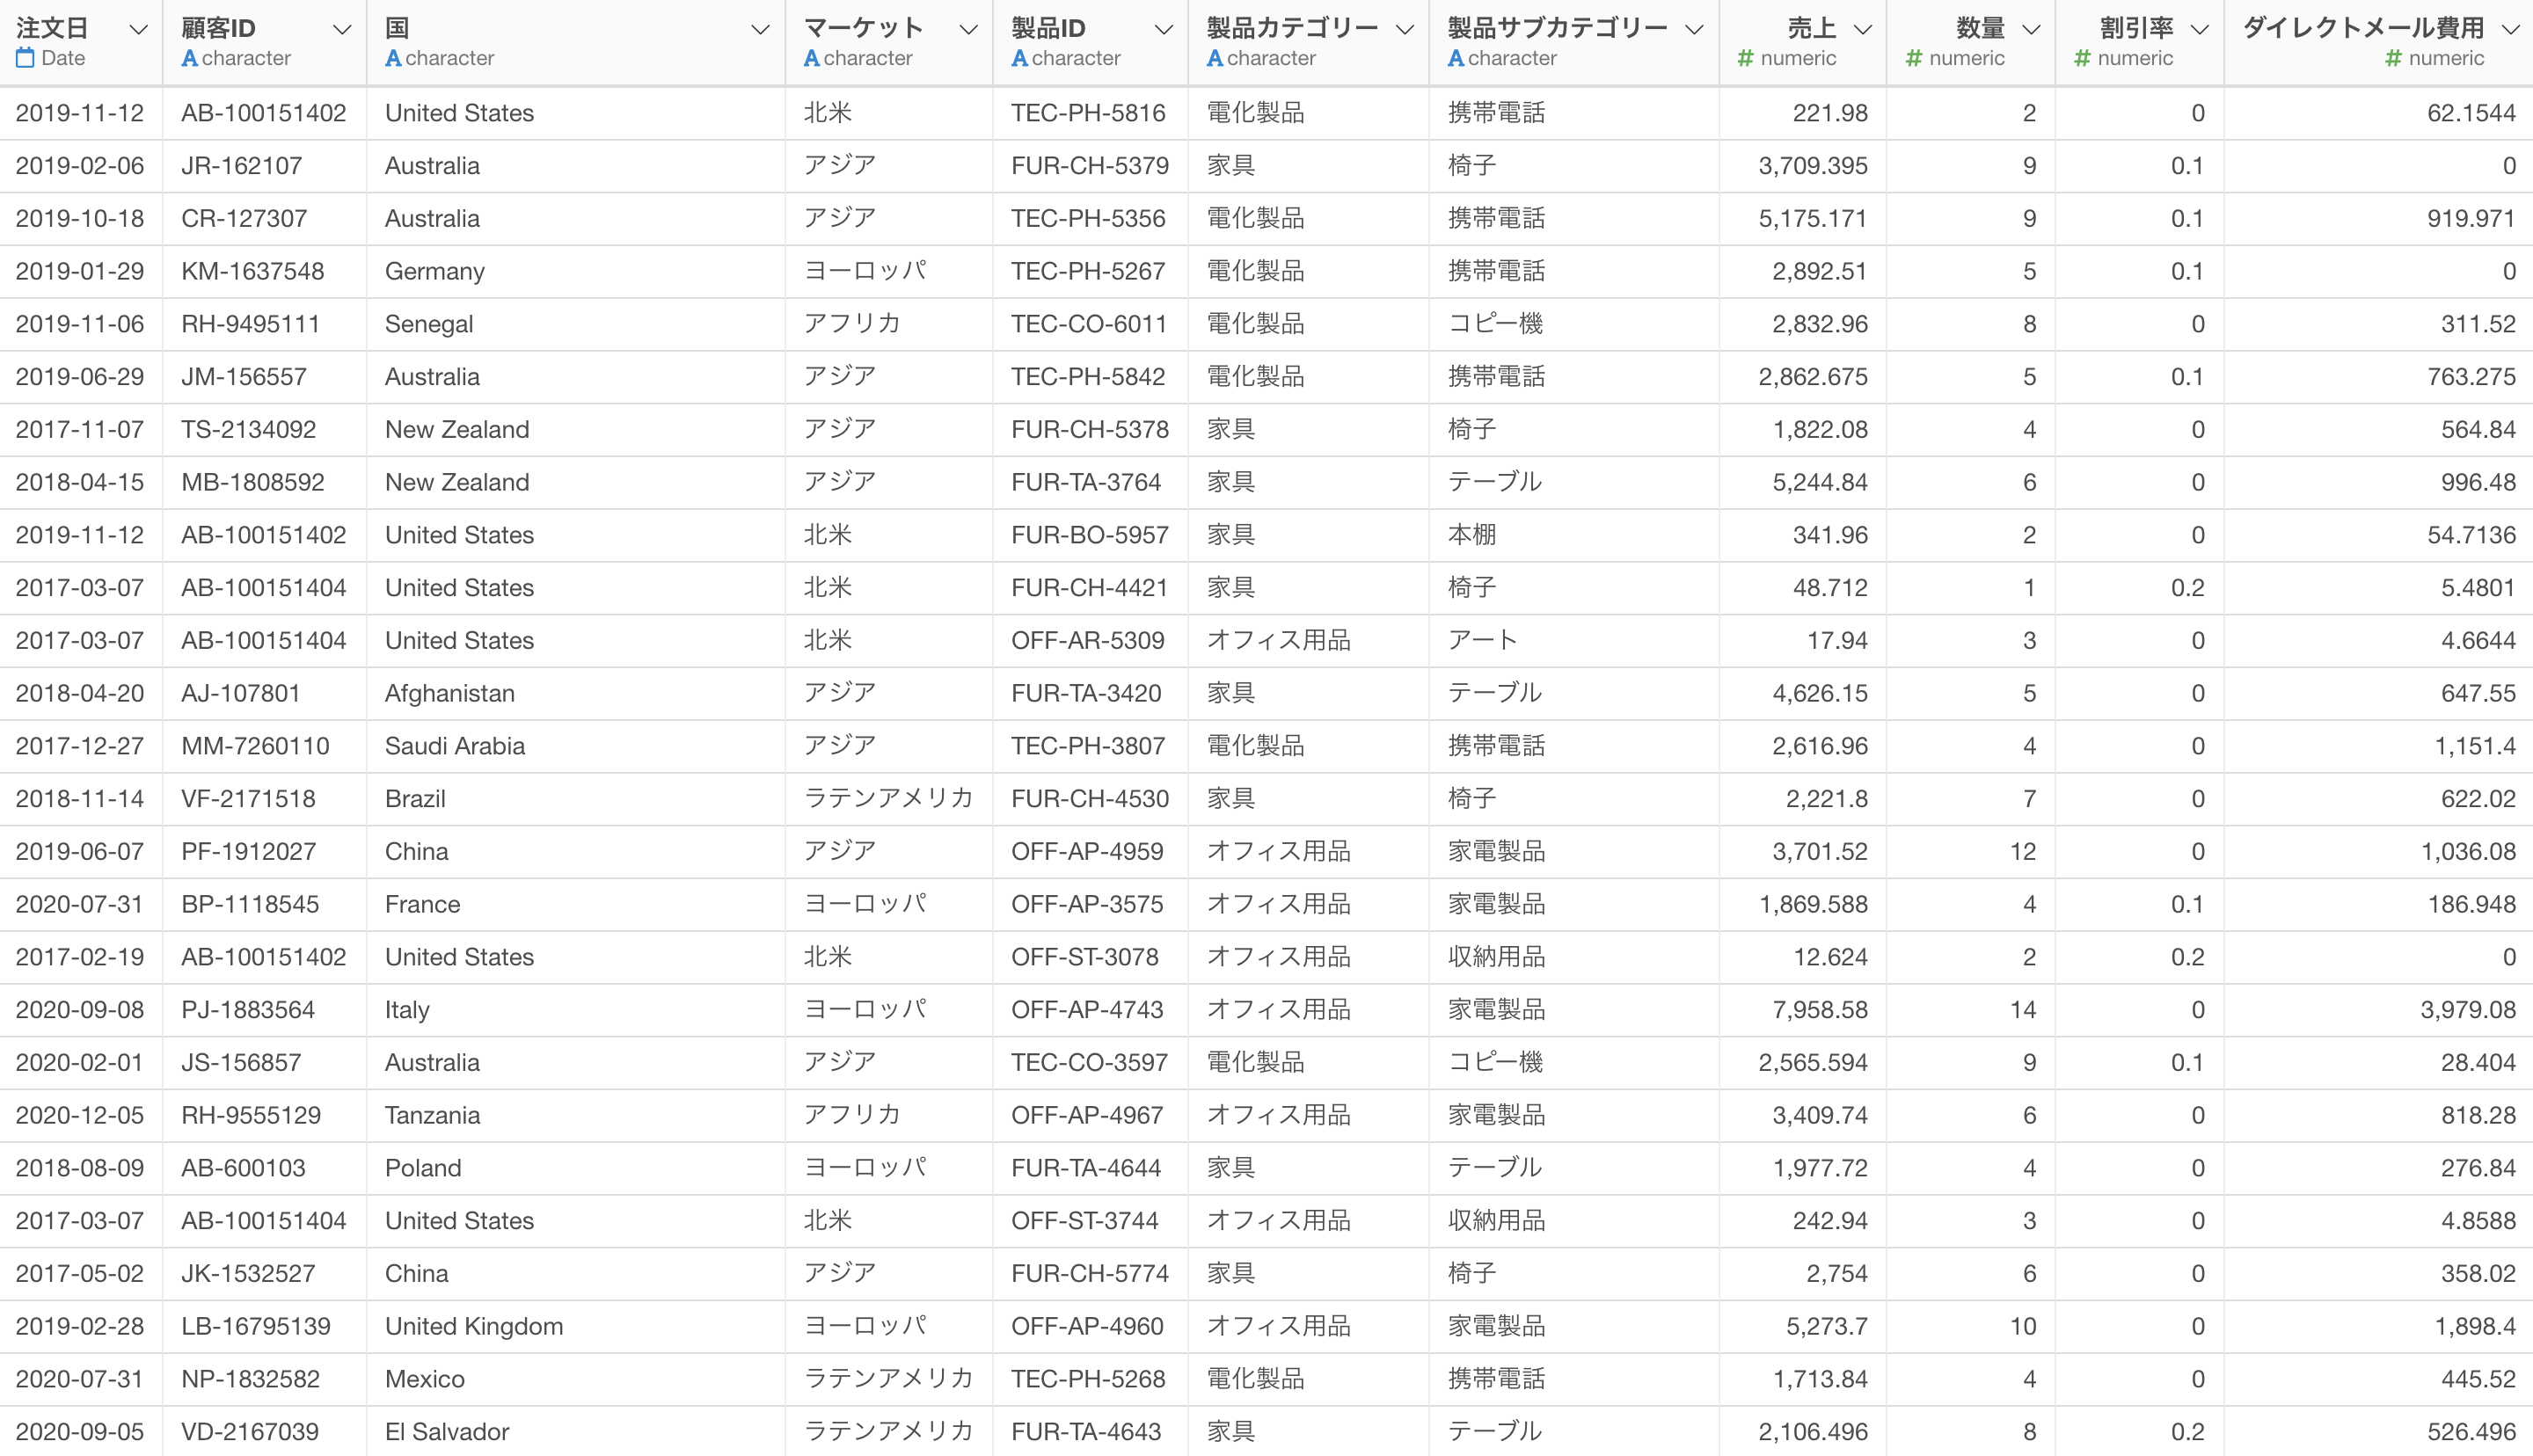Open the ダイレクトメール費用 column dropdown arrow

click(x=2509, y=30)
